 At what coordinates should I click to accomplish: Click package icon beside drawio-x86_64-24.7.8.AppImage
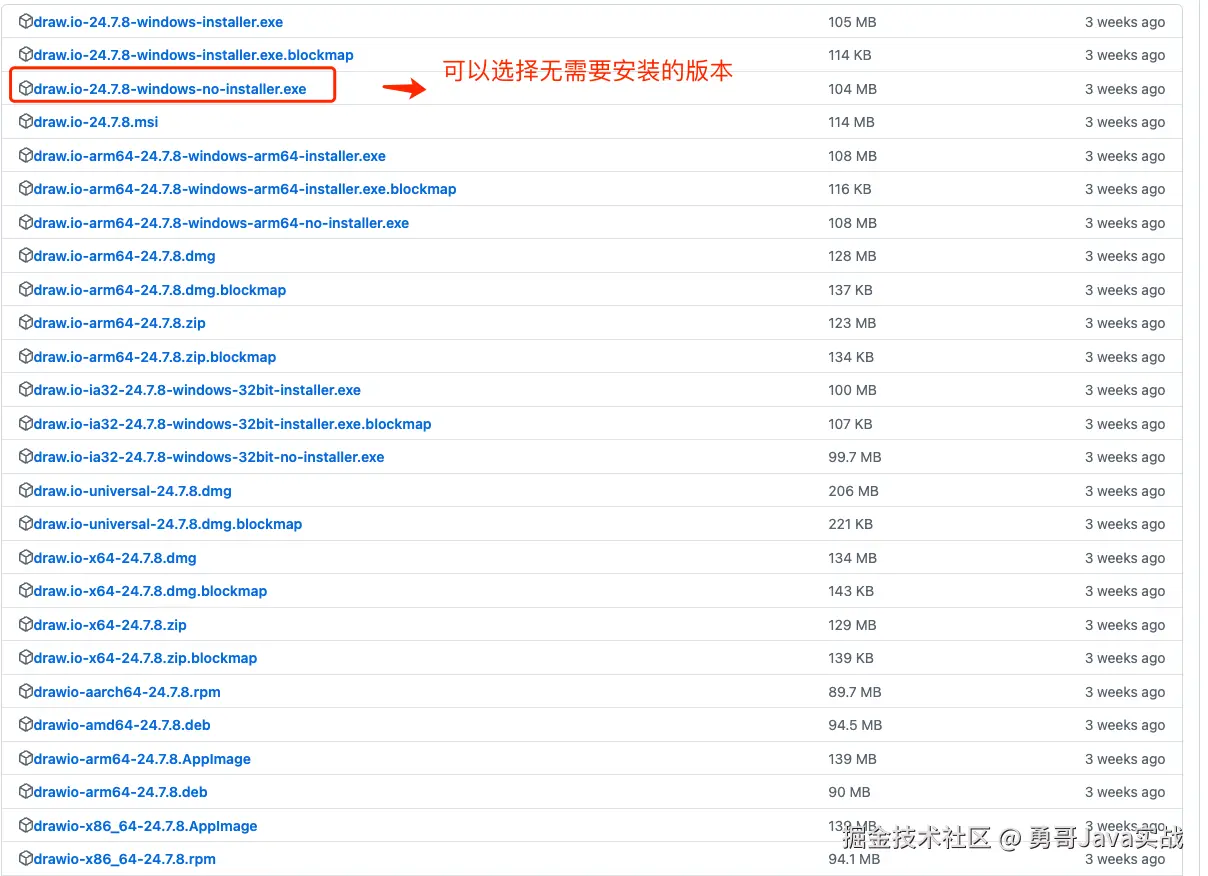click(x=26, y=826)
